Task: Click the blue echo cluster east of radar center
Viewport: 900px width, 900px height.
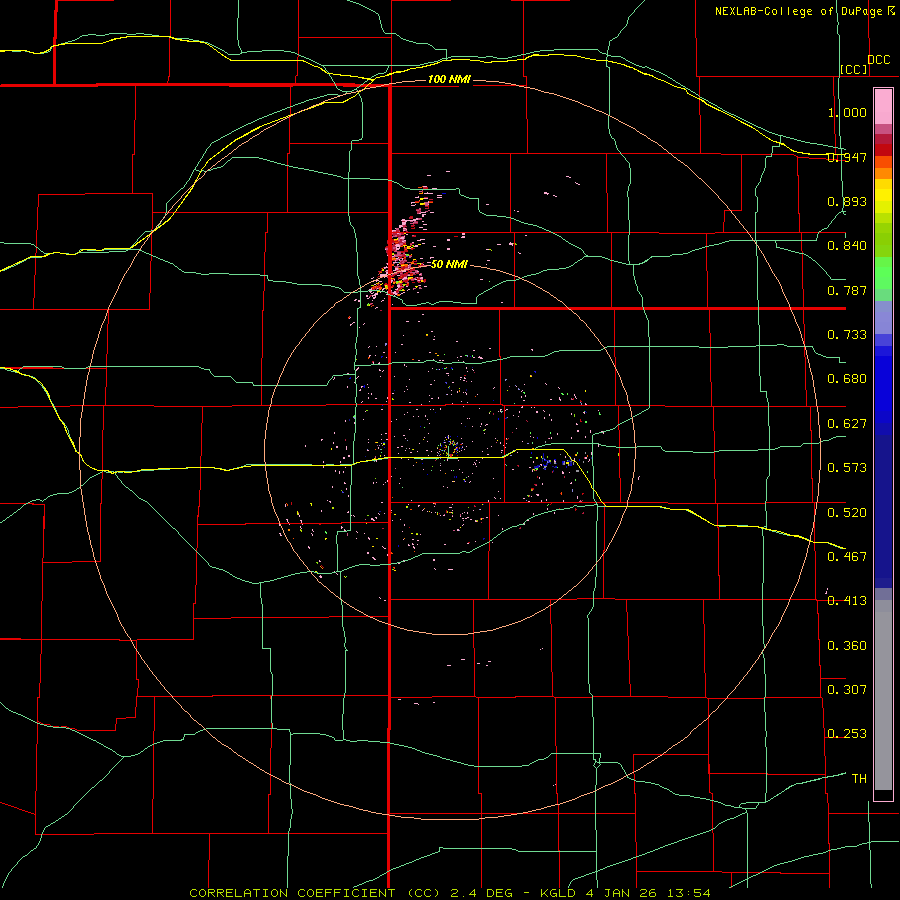Action: [551, 463]
